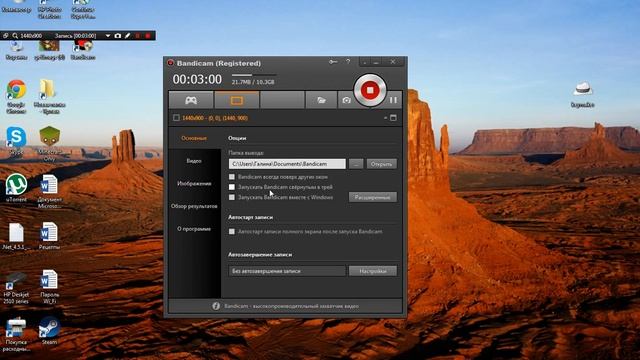Switch to the Видео tab

194,161
